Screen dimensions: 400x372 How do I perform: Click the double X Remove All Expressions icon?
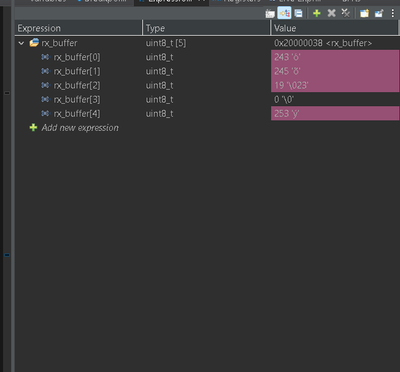[x=346, y=13]
